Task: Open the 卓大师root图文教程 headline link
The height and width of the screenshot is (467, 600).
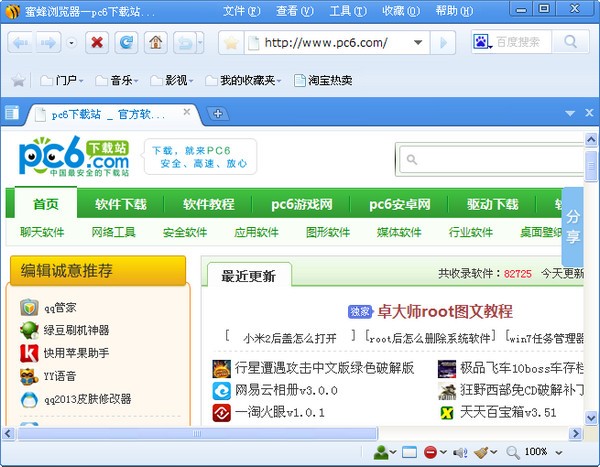Action: click(445, 312)
